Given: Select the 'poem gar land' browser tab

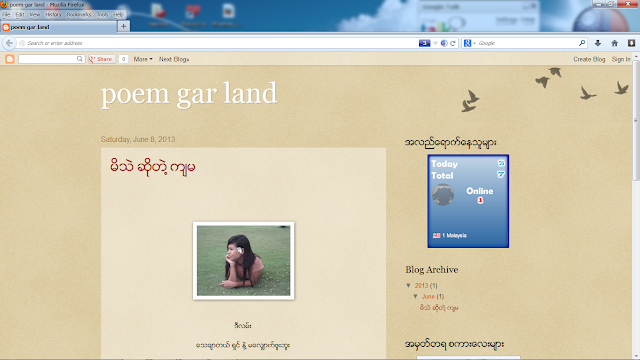Looking at the screenshot, I should 58,27.
